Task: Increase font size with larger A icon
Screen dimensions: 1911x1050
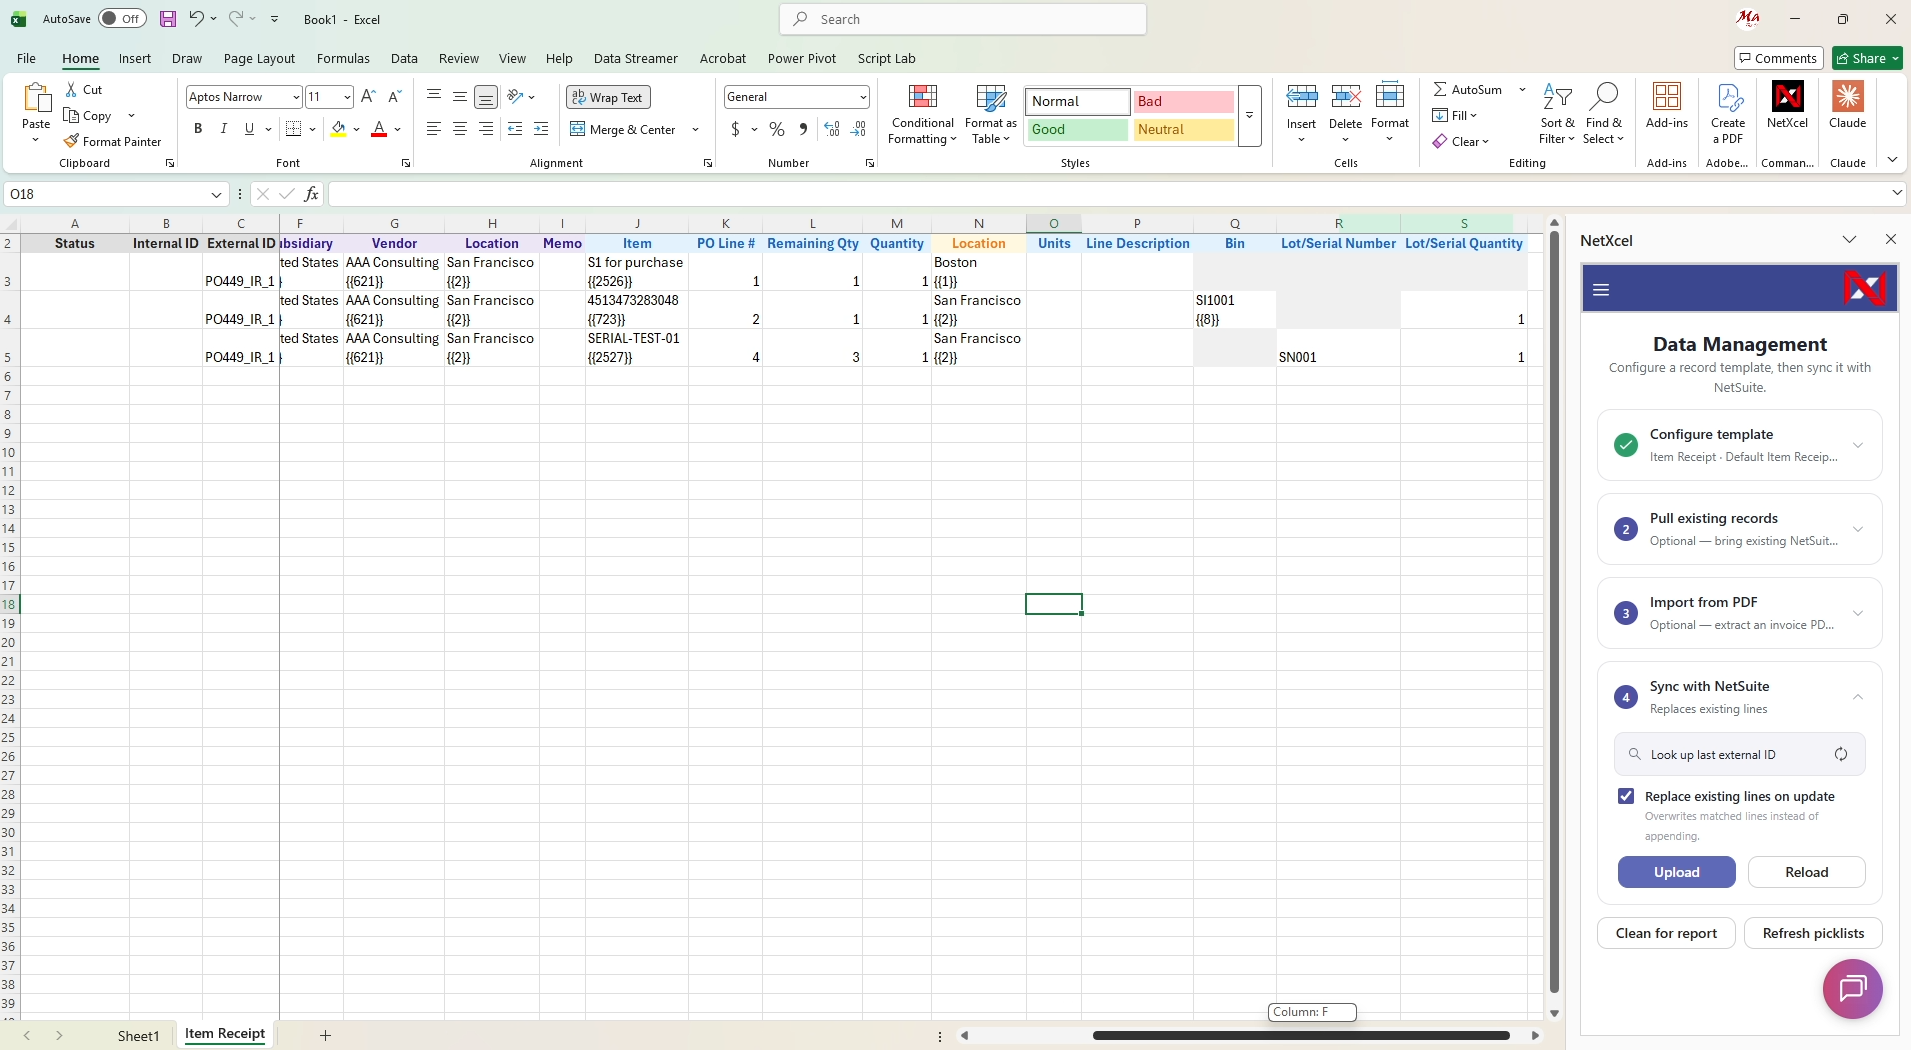Action: tap(368, 97)
